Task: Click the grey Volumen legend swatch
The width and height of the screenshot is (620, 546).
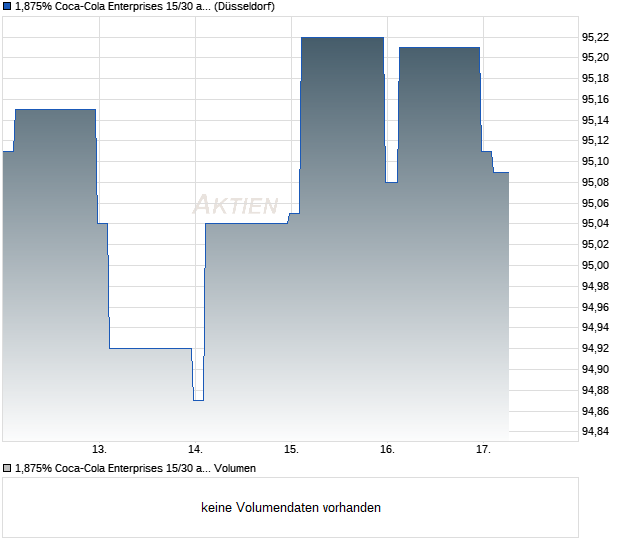Action: pyautogui.click(x=7, y=468)
